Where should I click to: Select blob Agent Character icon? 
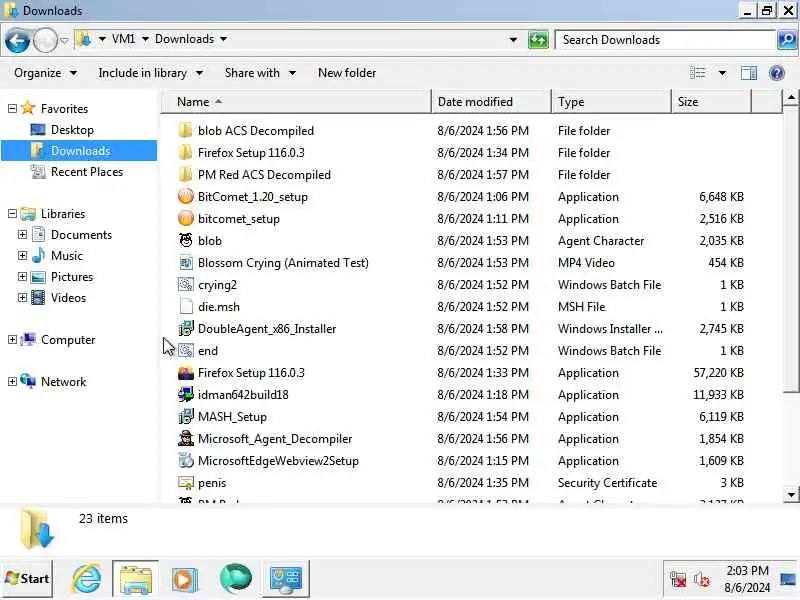point(186,240)
